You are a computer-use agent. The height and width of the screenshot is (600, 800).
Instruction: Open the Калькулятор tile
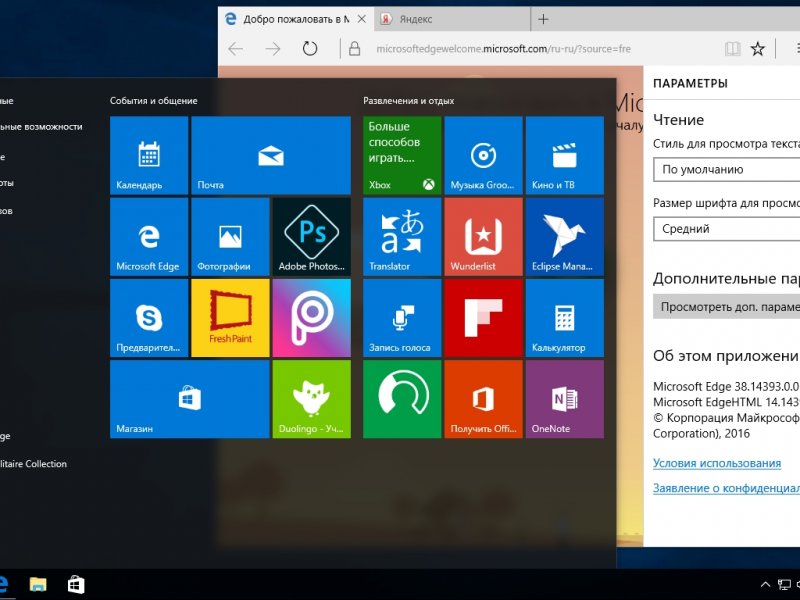point(565,318)
